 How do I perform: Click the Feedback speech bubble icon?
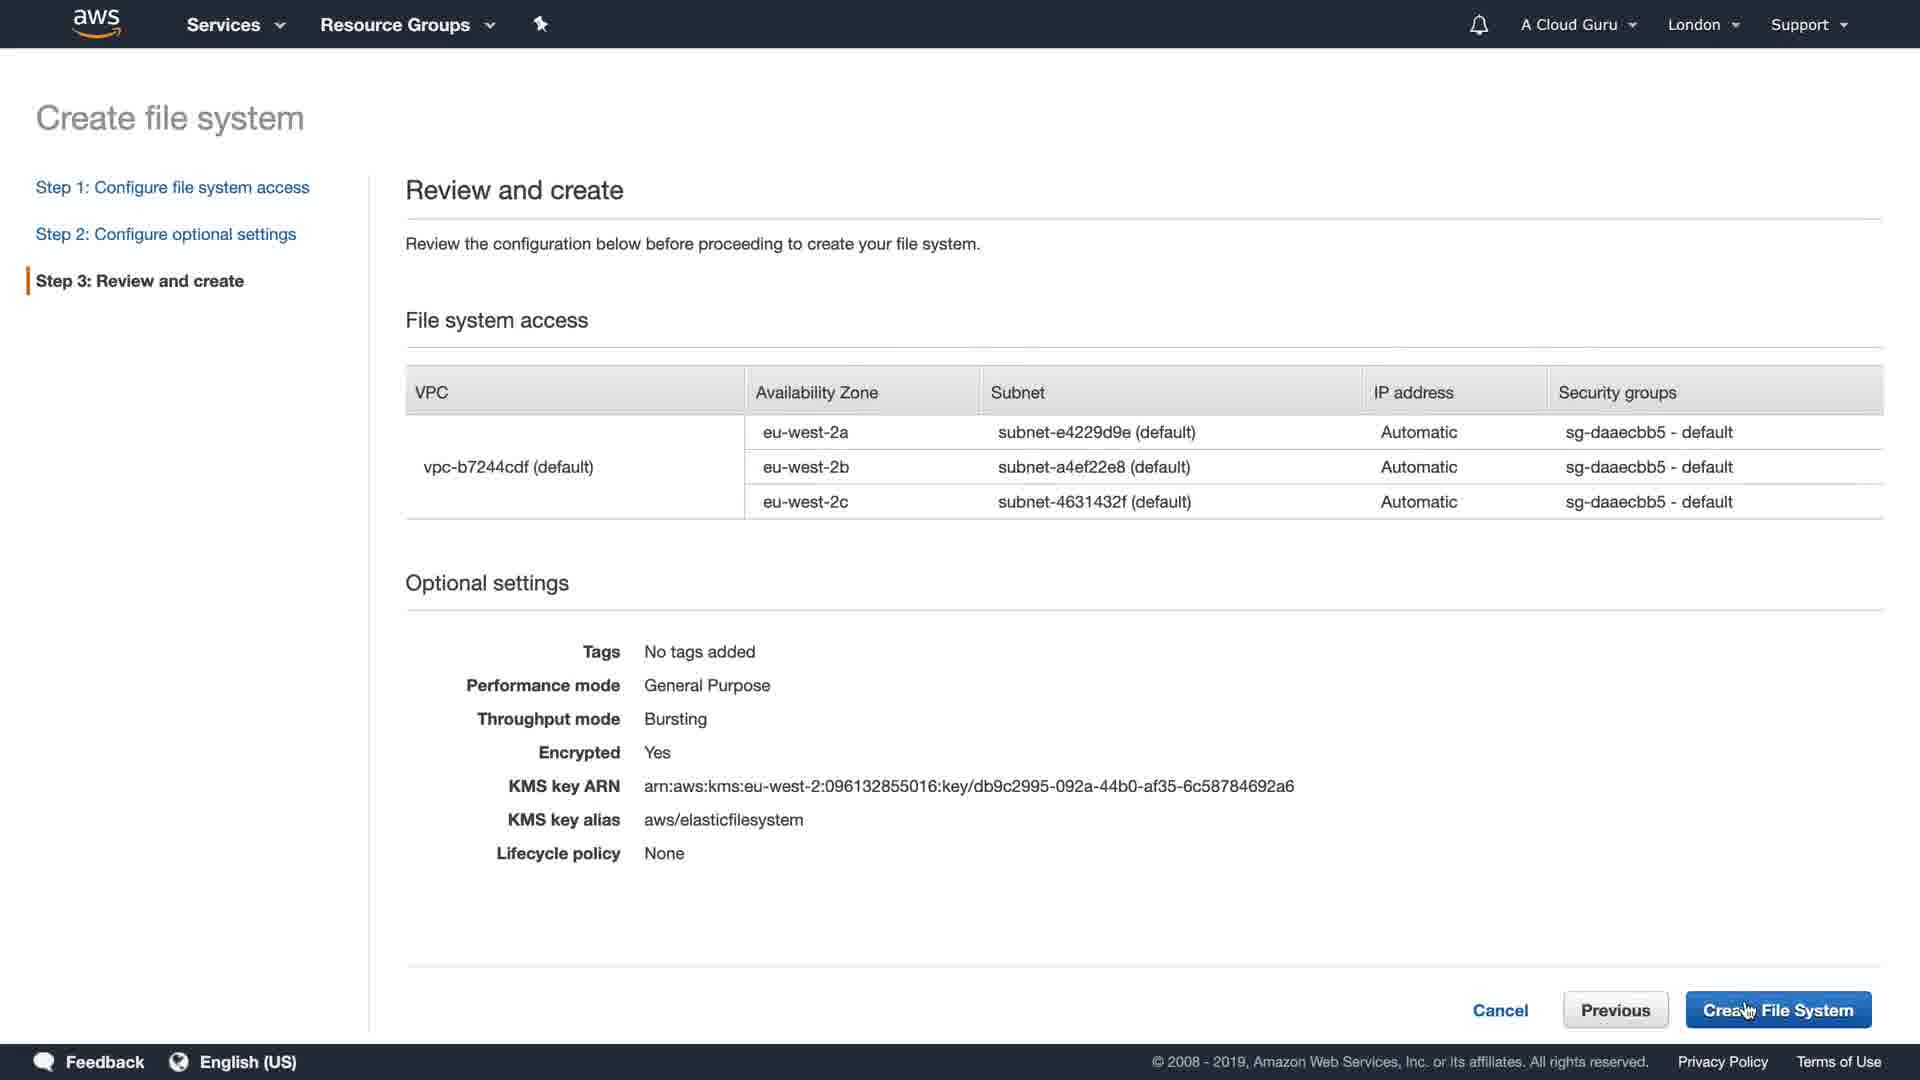coord(44,1062)
